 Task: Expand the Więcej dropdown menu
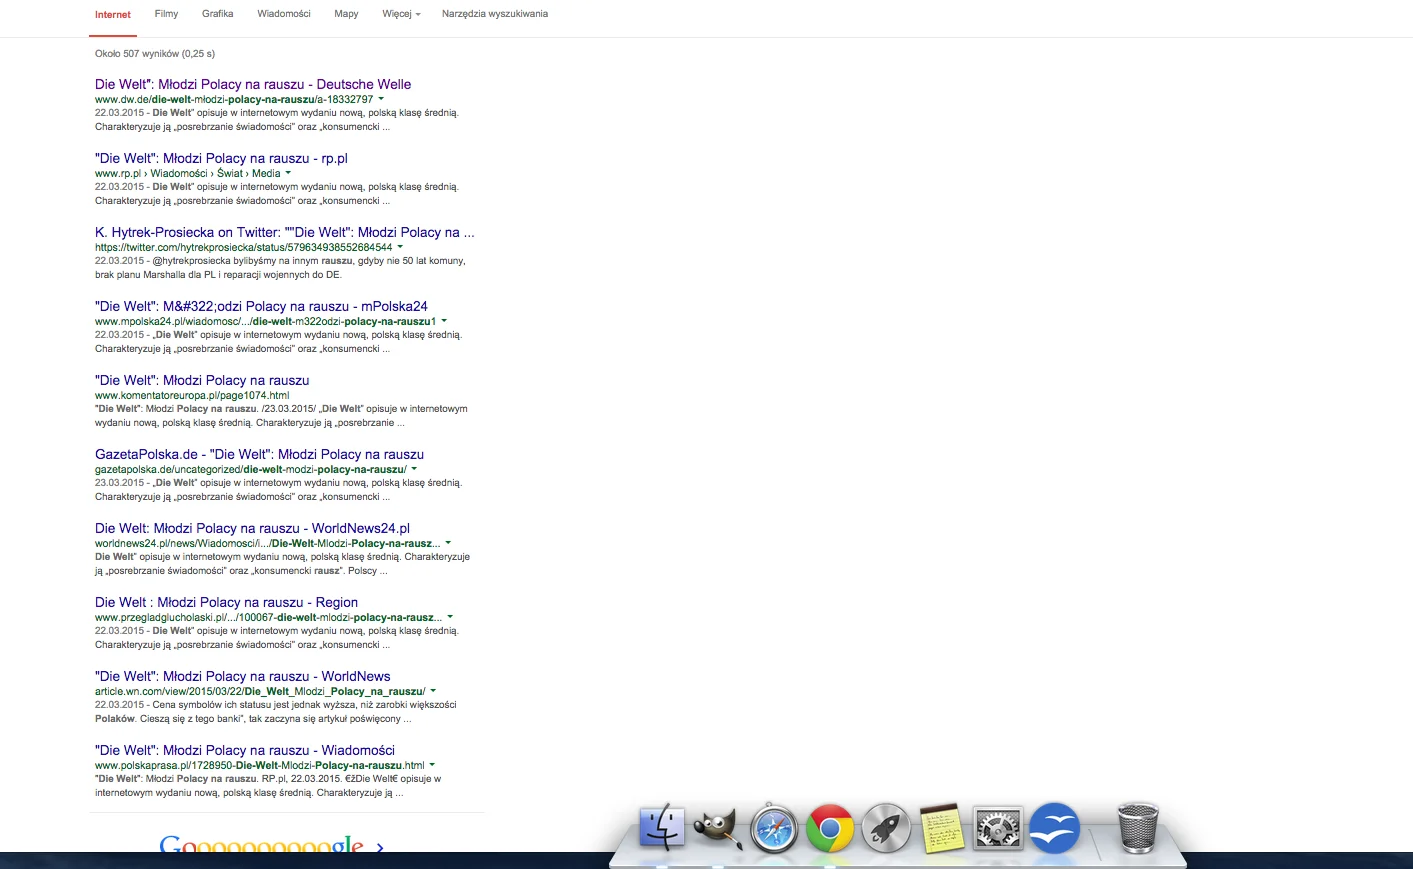401,14
